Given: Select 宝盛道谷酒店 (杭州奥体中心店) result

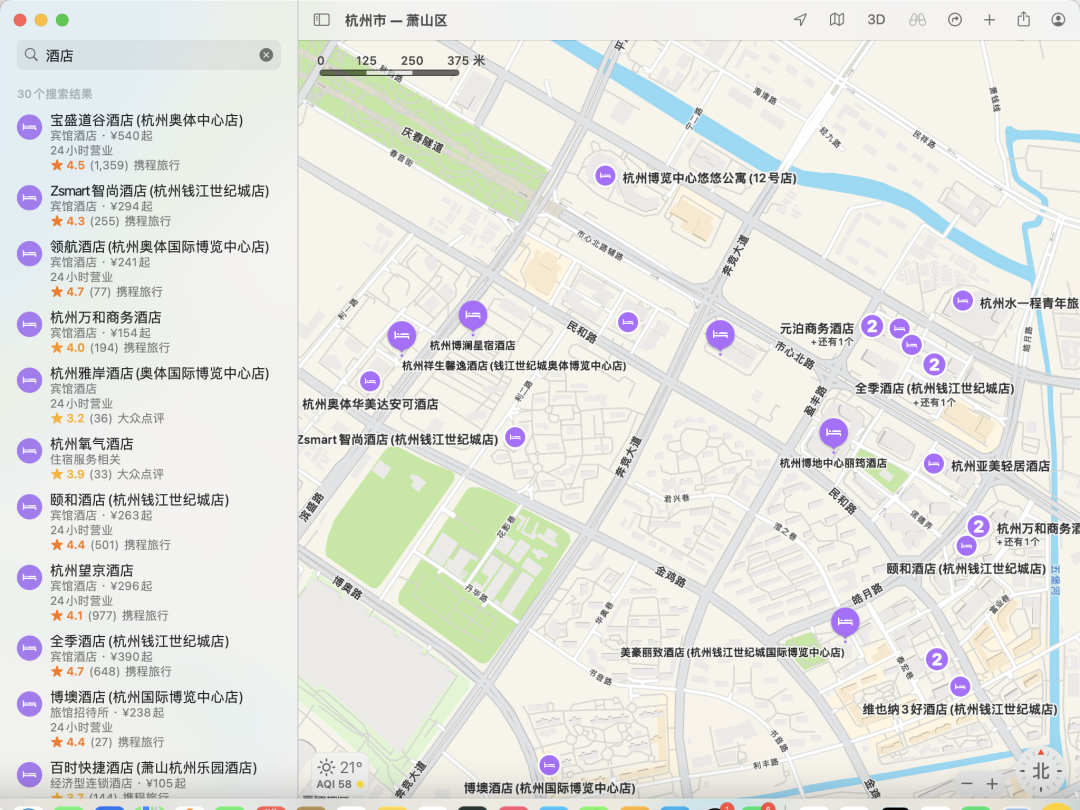Looking at the screenshot, I should [x=149, y=143].
